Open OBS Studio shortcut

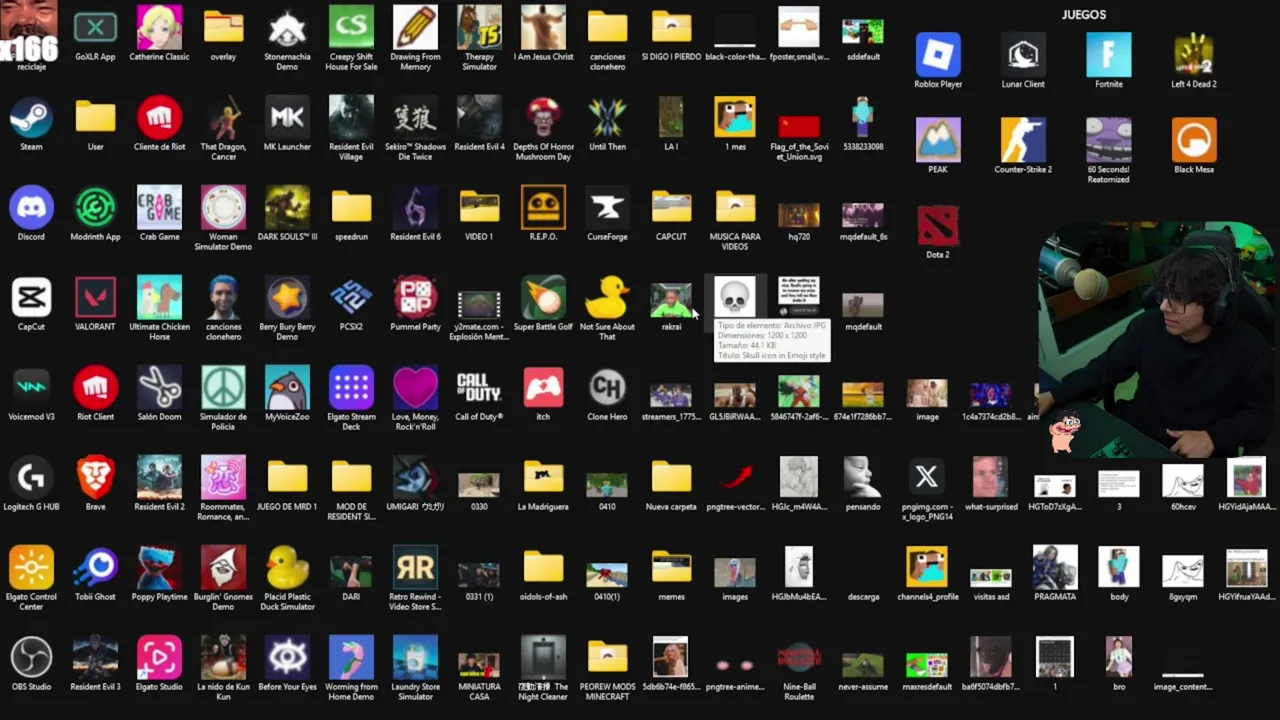(x=31, y=658)
